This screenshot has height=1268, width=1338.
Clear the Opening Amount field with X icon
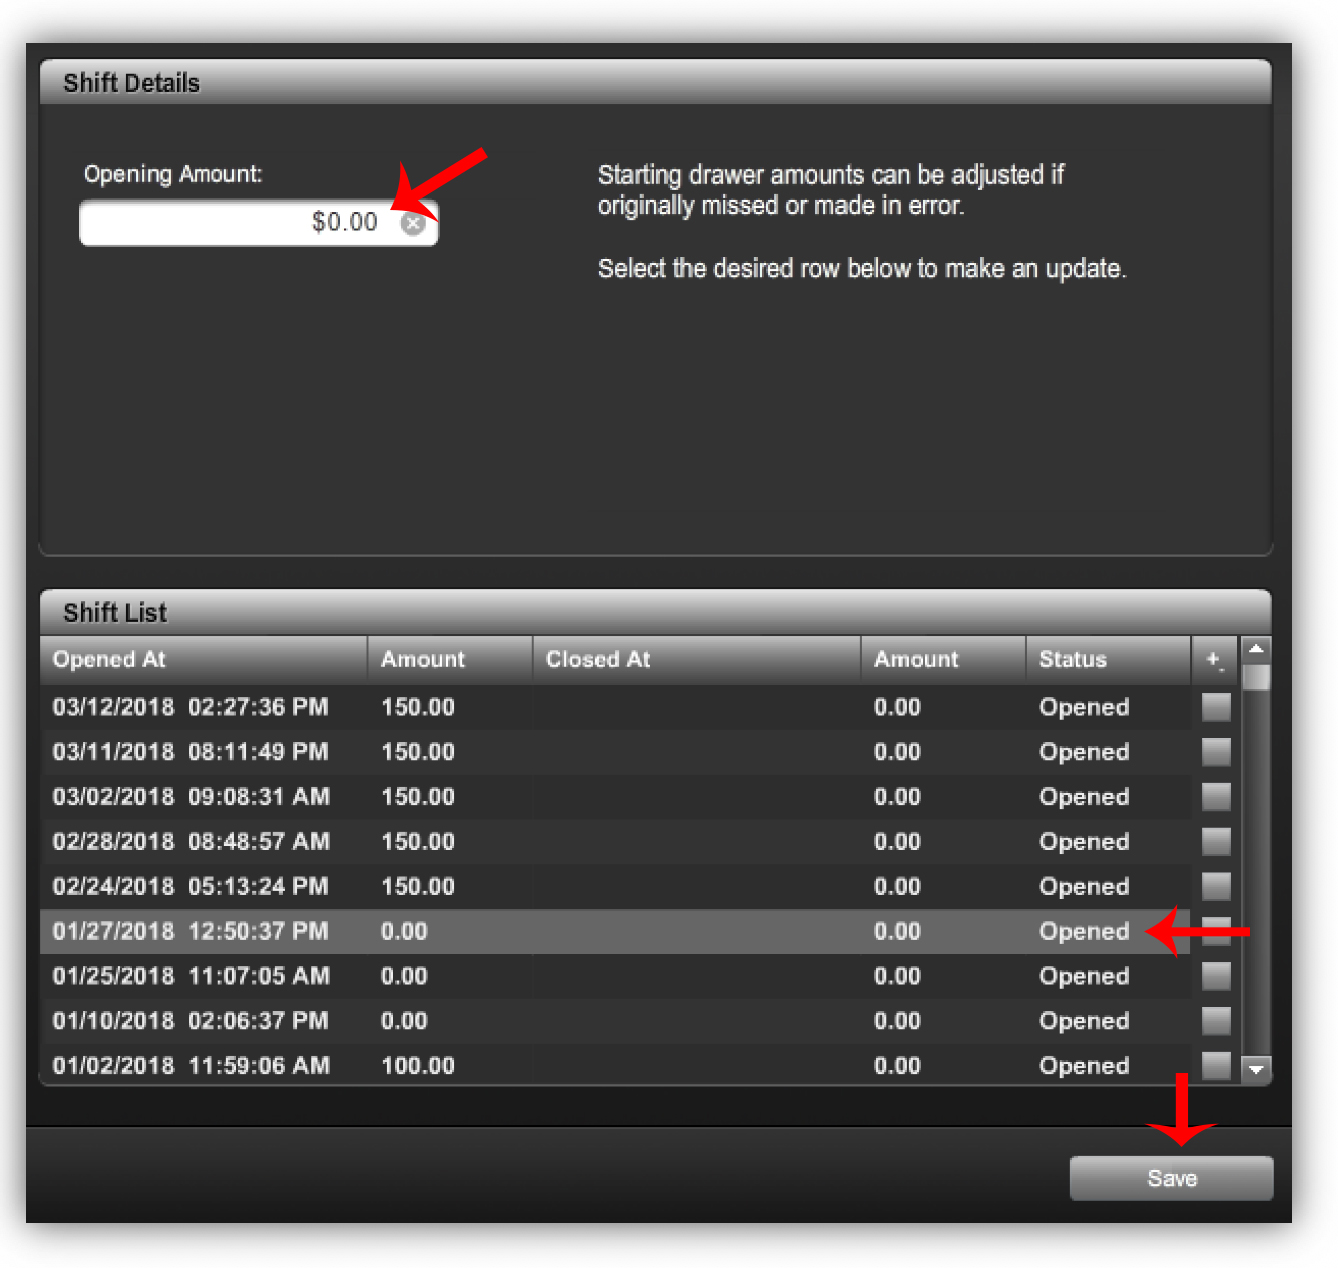coord(412,223)
